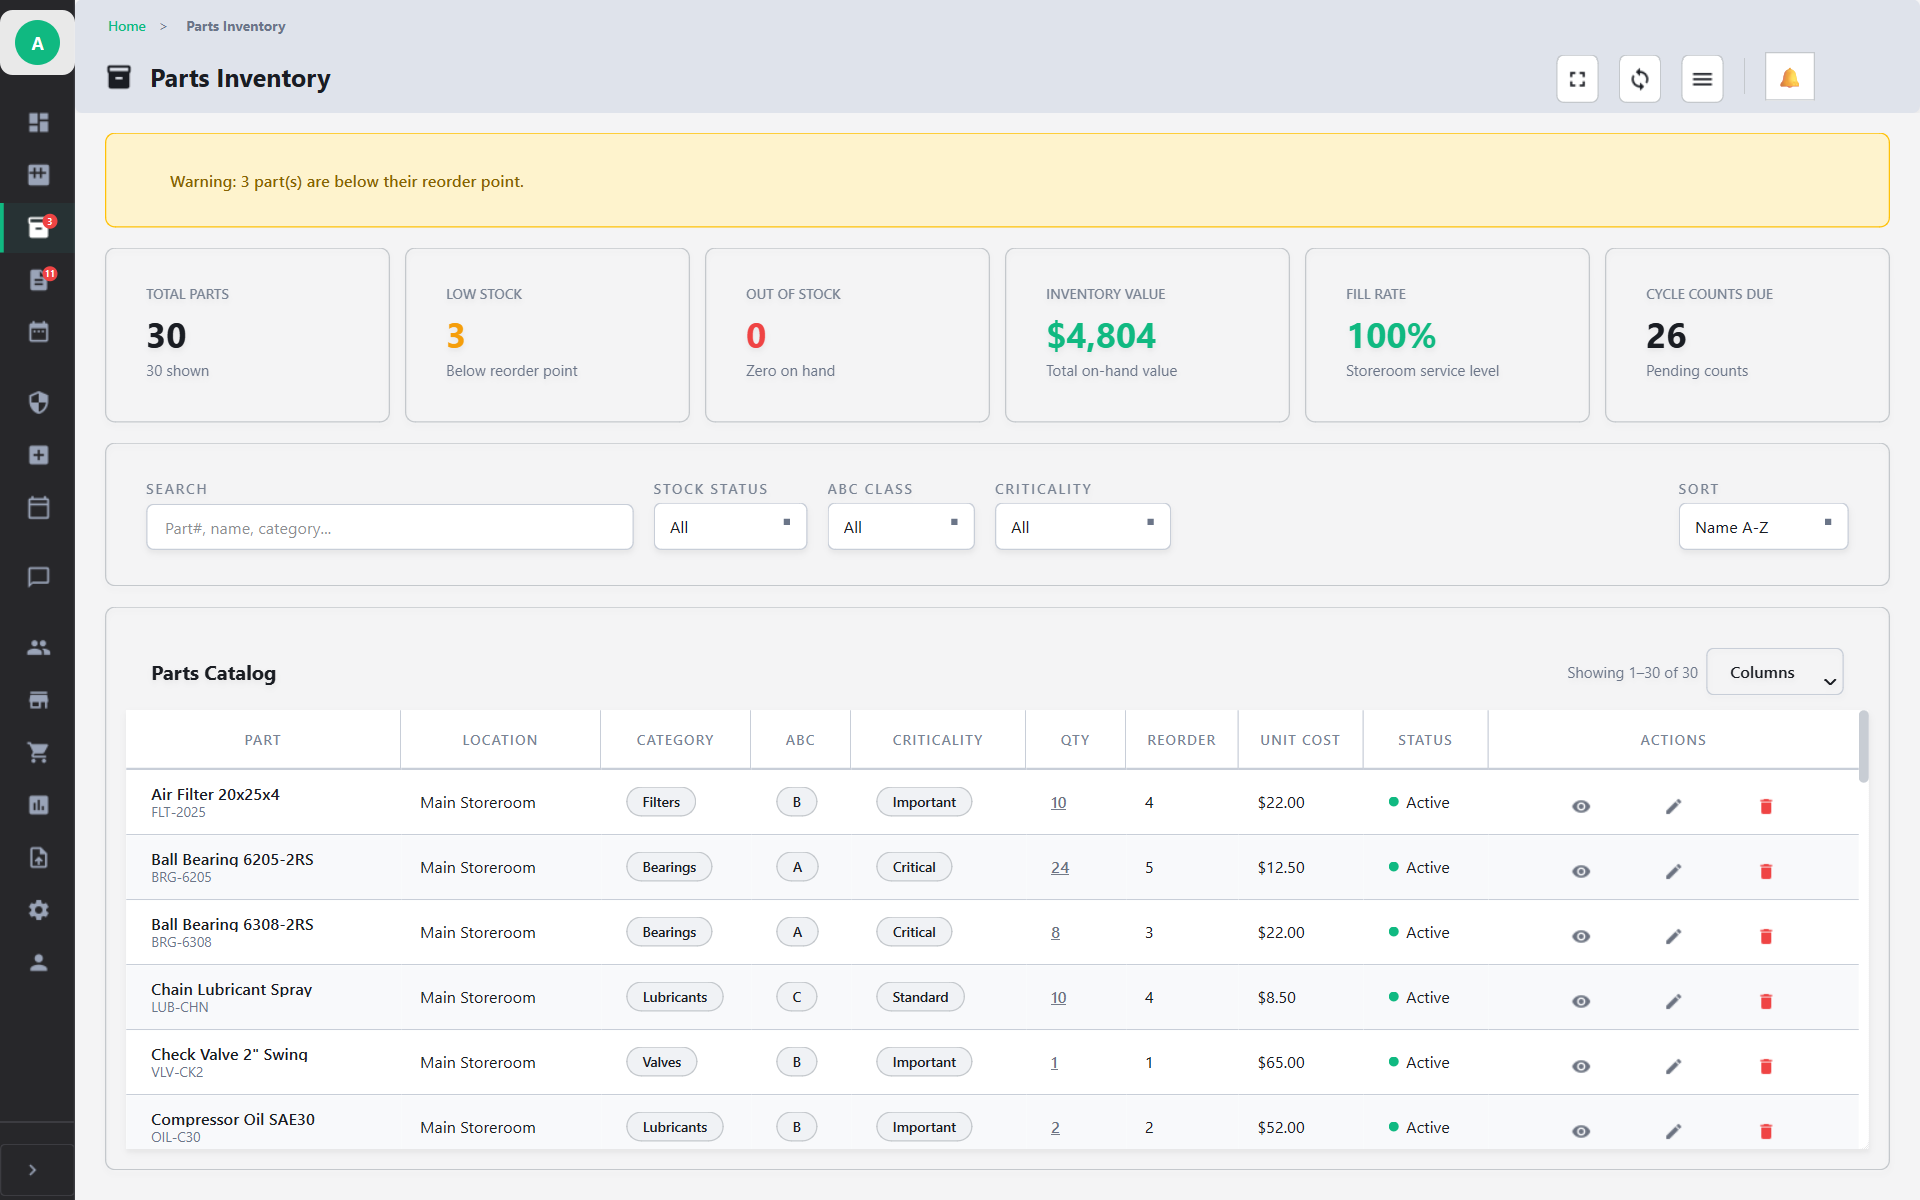Open the shopping cart purchasing icon
Screen dimensions: 1920x1200
click(38, 752)
